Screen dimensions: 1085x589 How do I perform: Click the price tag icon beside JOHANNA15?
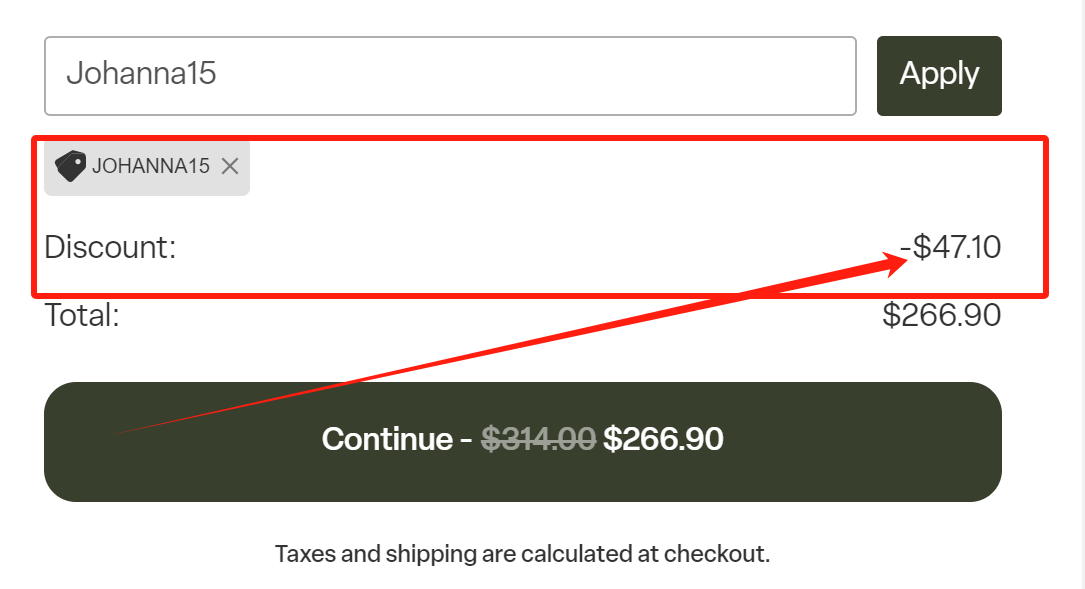tap(70, 166)
